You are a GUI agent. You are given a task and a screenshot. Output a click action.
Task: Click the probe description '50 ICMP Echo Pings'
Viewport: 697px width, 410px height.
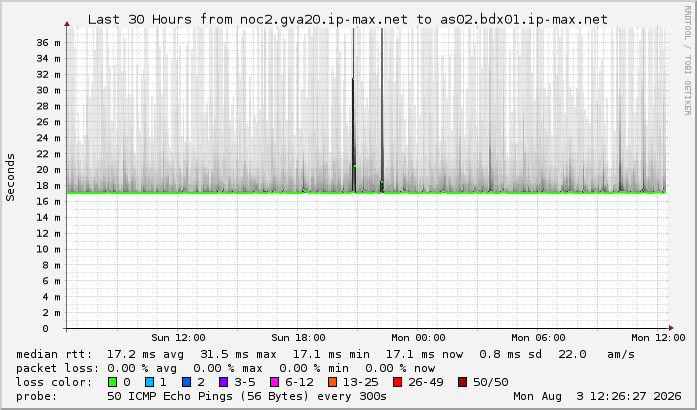coord(172,396)
